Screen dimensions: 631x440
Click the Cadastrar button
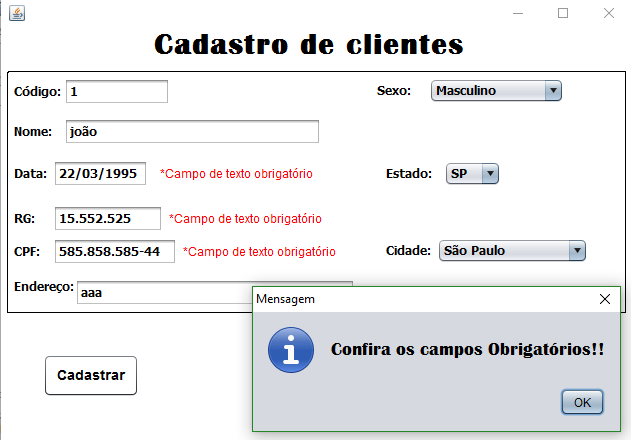click(x=91, y=375)
